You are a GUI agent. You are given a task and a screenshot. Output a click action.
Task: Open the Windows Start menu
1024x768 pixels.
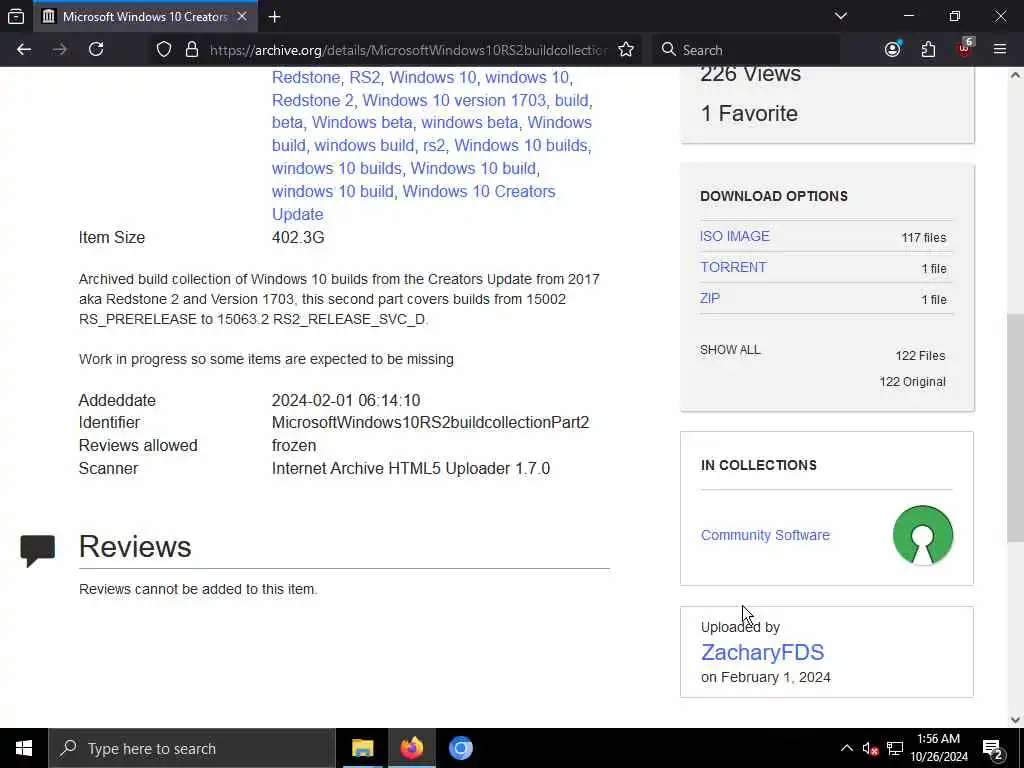pos(24,748)
